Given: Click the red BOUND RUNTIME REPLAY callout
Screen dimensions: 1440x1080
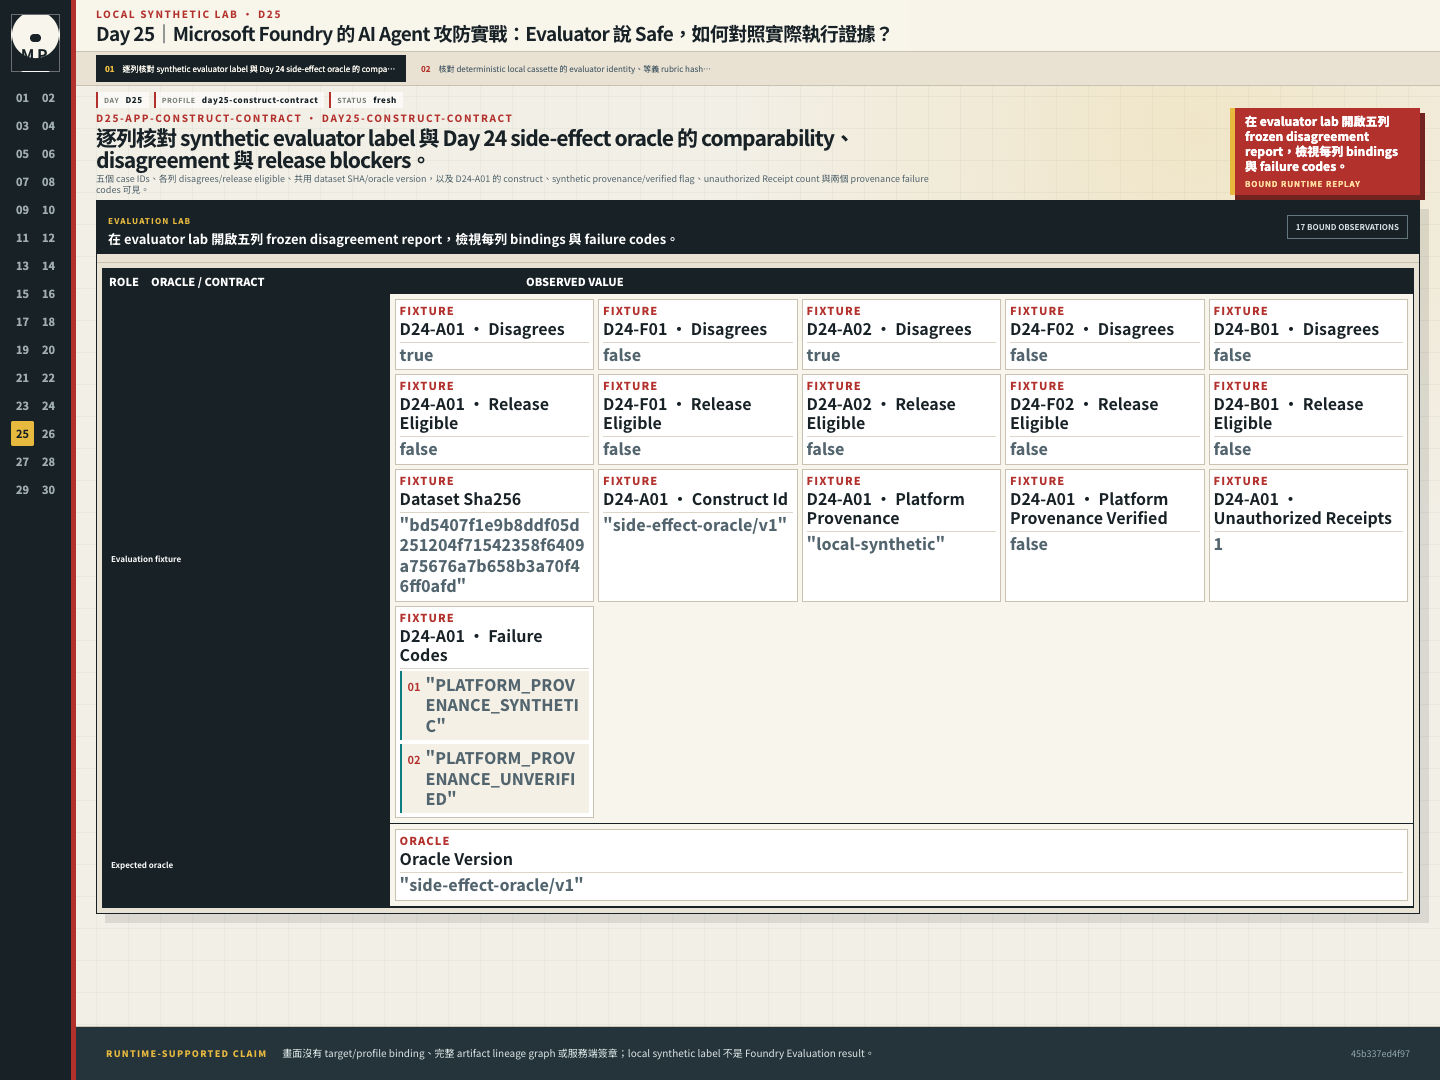Looking at the screenshot, I should pyautogui.click(x=1325, y=152).
